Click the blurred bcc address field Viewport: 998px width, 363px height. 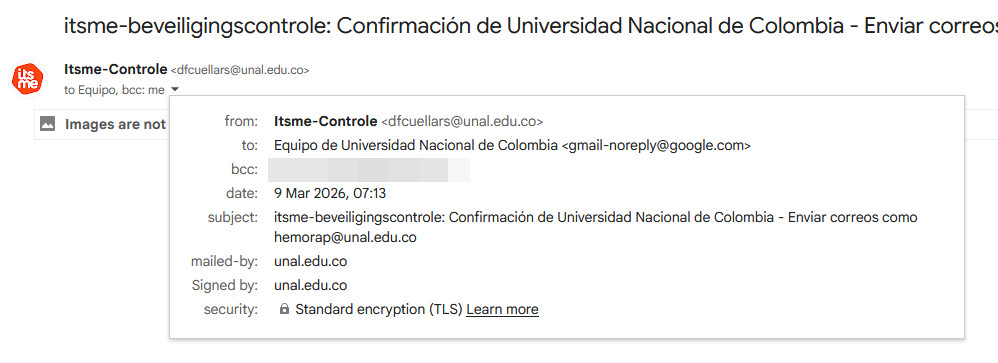coord(369,169)
